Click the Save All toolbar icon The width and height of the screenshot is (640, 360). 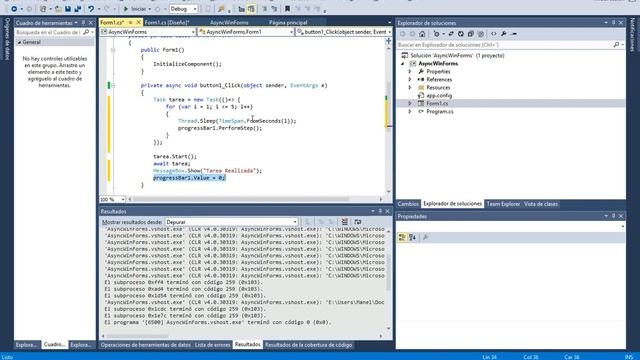[x=78, y=9]
